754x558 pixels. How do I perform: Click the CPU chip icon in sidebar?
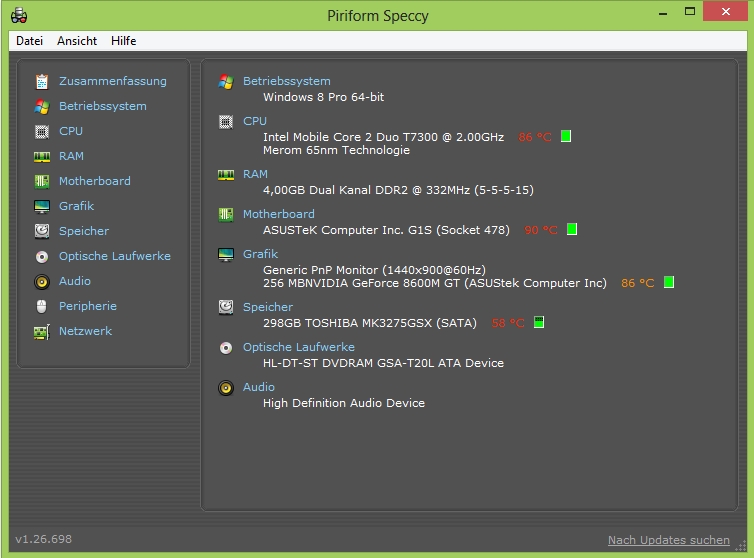pos(42,131)
